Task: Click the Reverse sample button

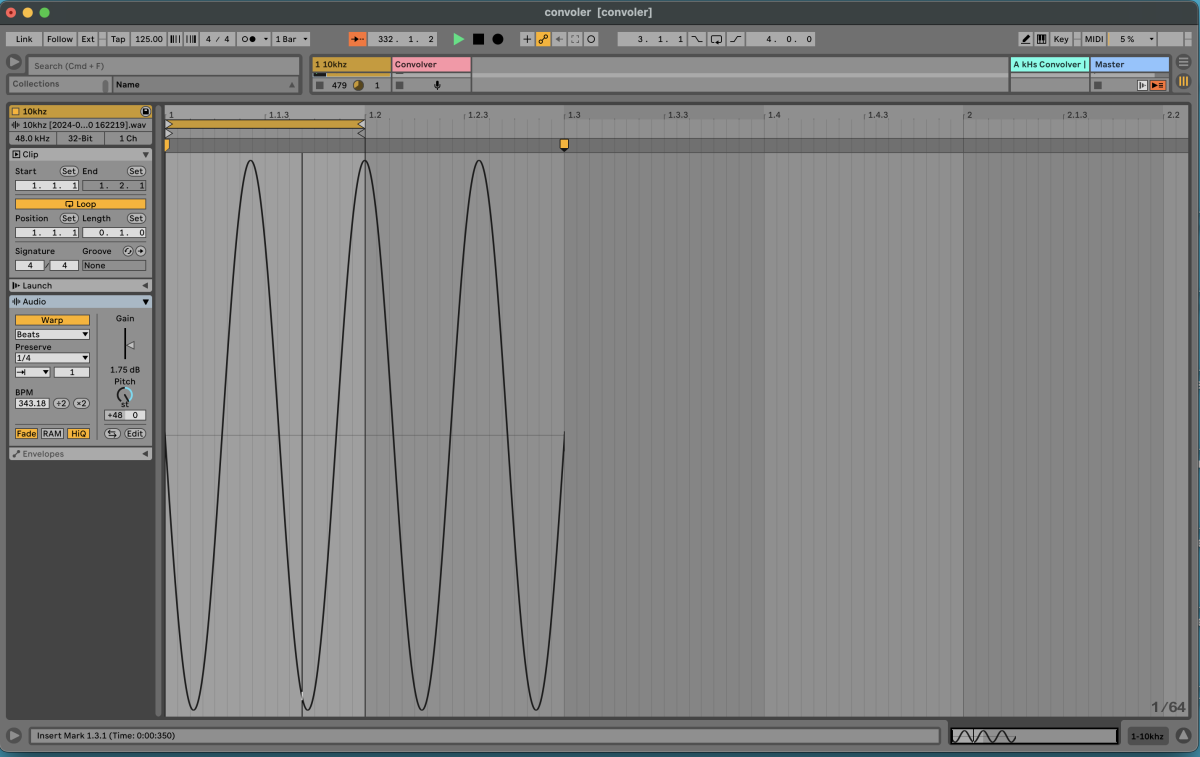Action: tap(112, 433)
